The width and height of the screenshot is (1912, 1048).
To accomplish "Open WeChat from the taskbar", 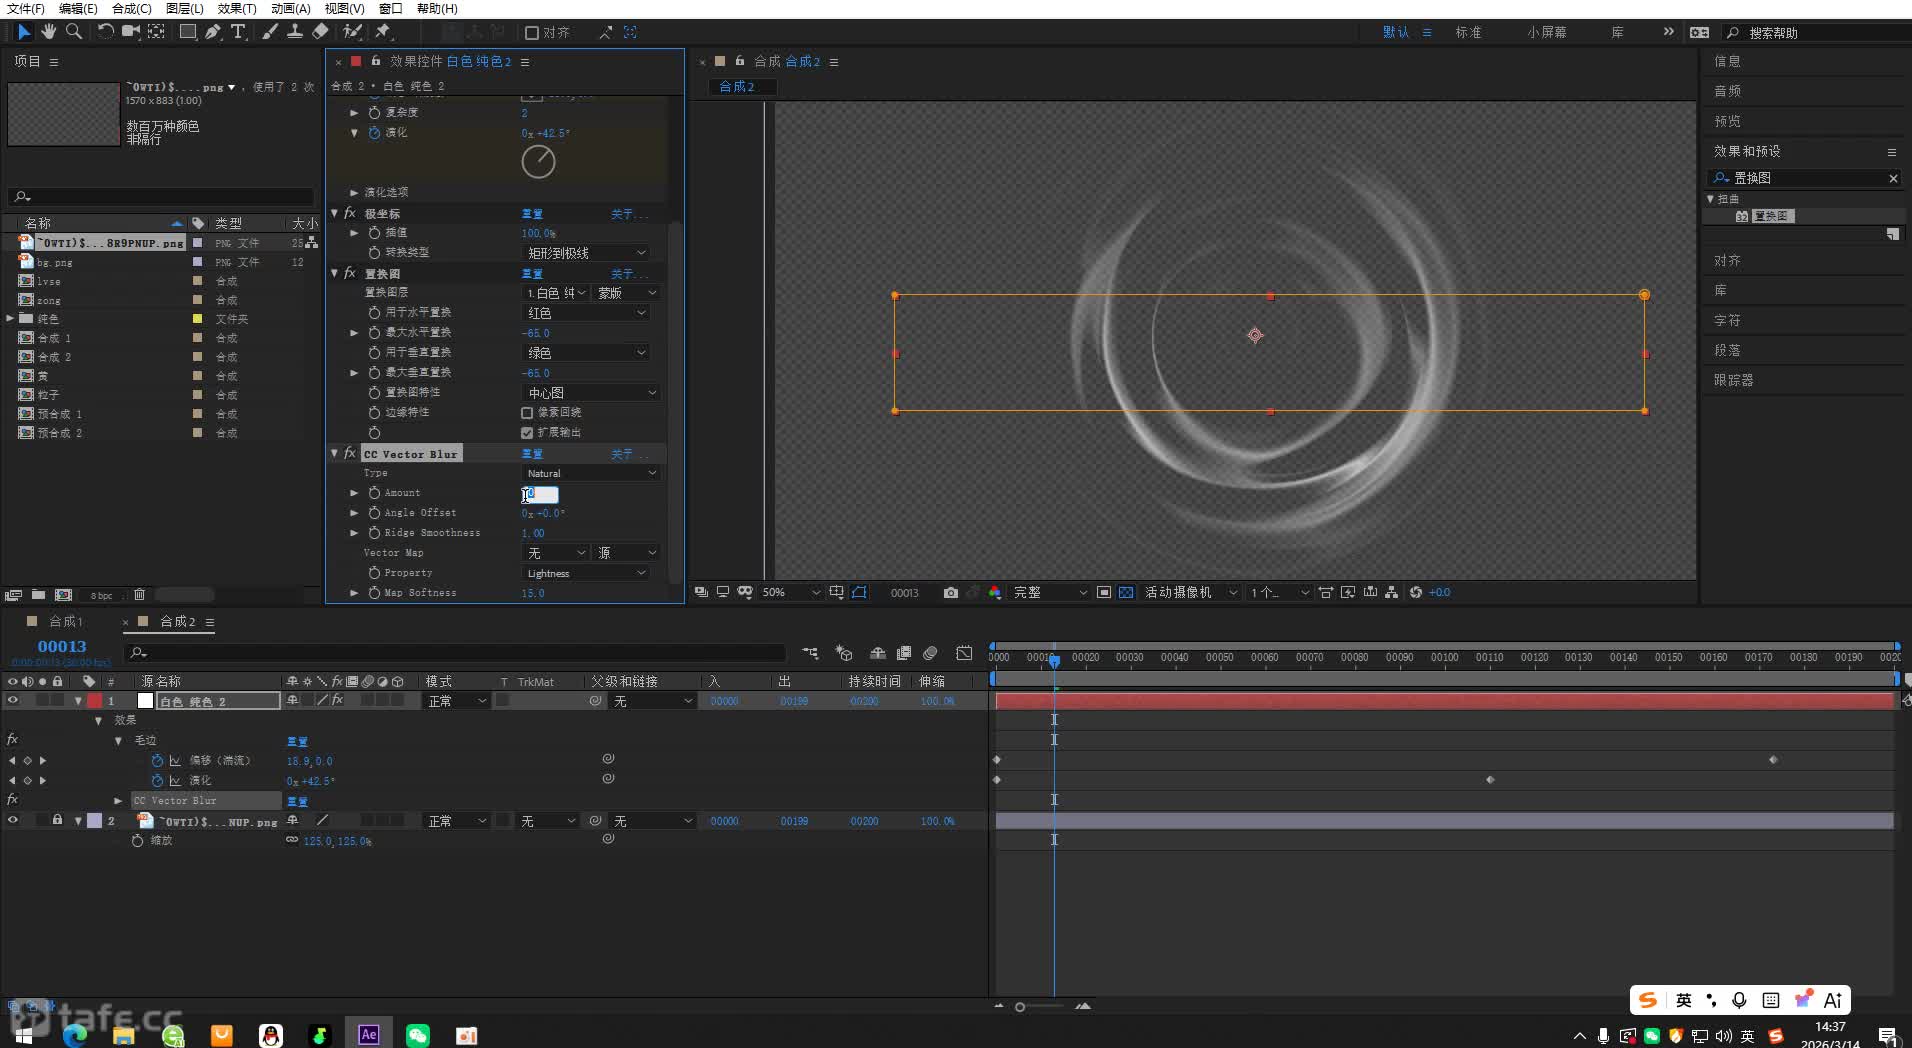I will point(418,1035).
